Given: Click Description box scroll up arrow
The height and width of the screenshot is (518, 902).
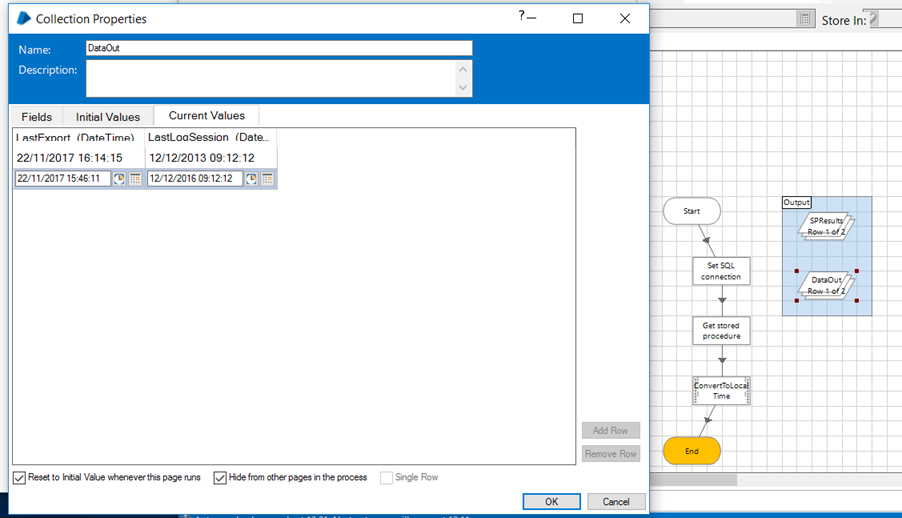Looking at the screenshot, I should (463, 70).
